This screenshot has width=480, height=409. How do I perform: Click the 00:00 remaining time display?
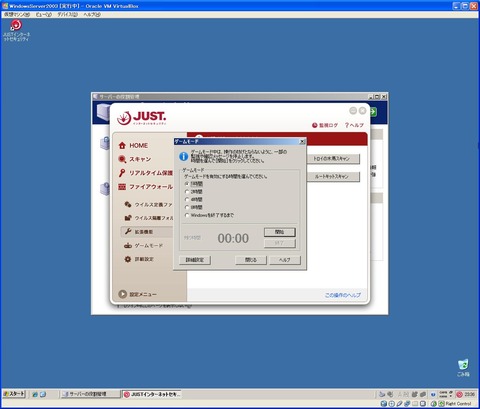(233, 238)
